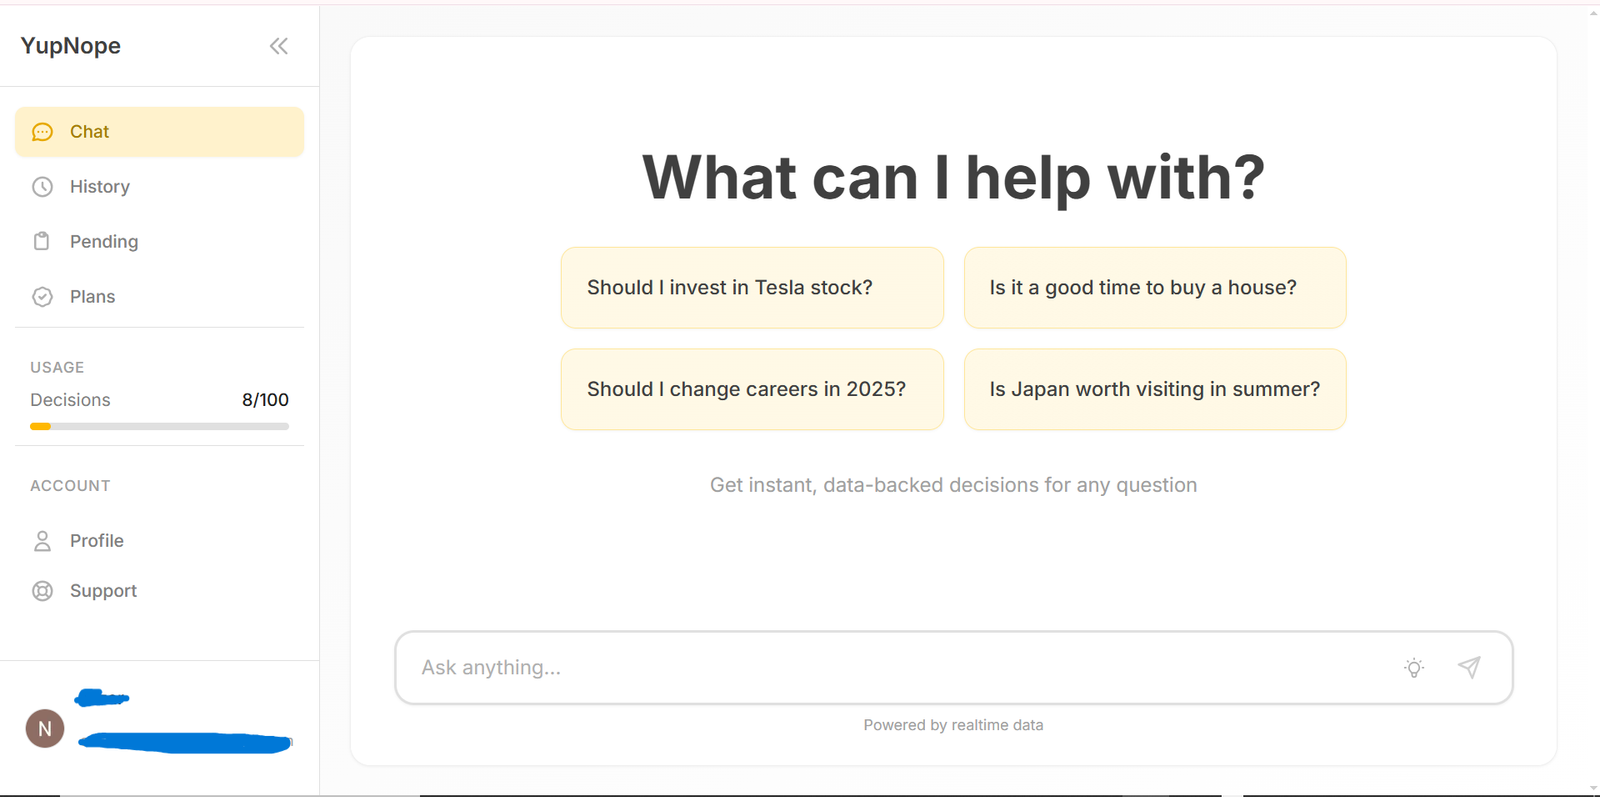Select "Should I invest in Tesla stock?"
1600x797 pixels.
(x=752, y=288)
